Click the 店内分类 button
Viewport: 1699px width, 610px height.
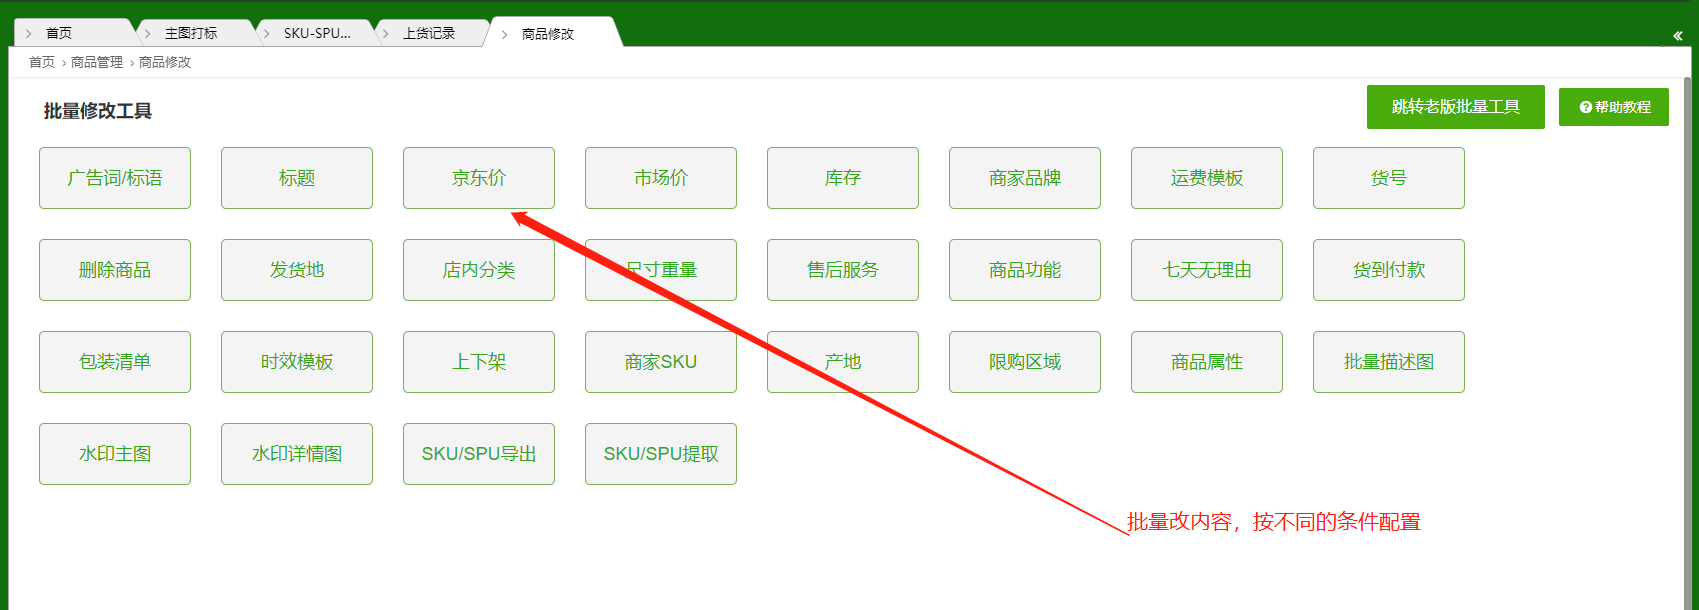[478, 270]
